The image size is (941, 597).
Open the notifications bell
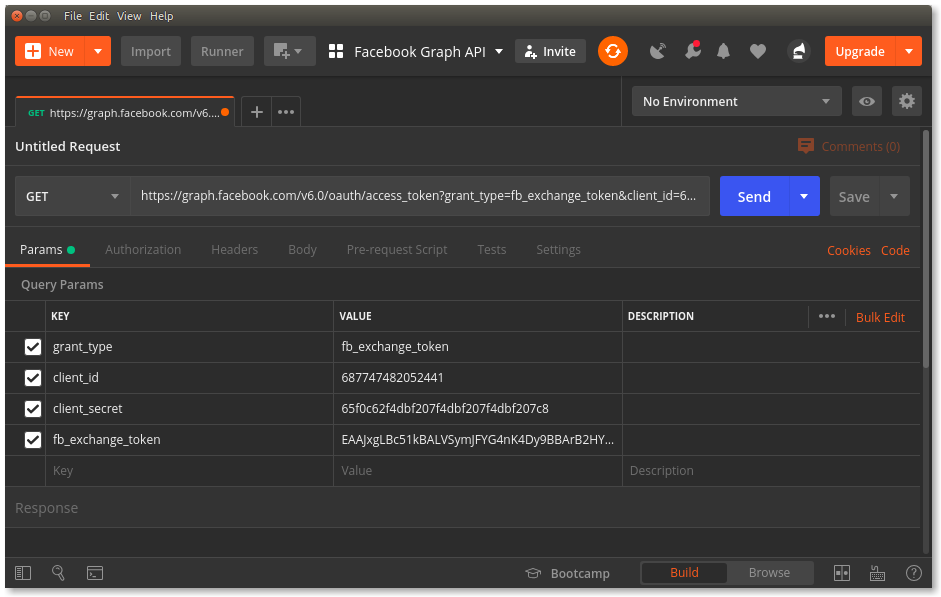click(x=723, y=52)
